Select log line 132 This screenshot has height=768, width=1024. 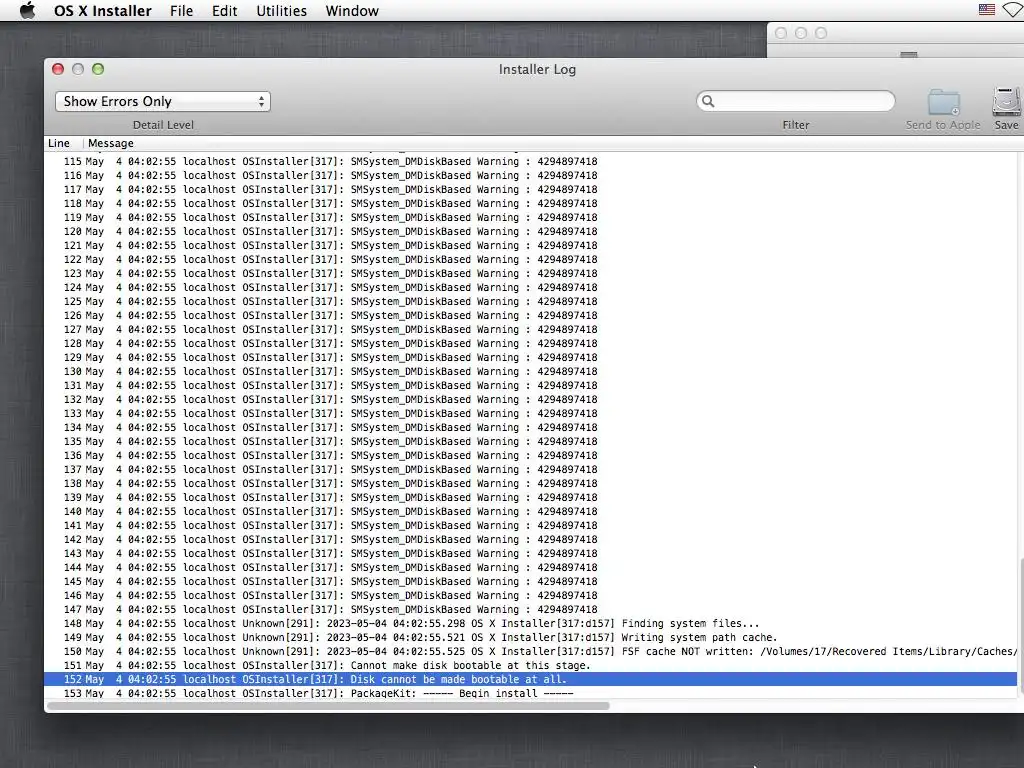pos(530,400)
